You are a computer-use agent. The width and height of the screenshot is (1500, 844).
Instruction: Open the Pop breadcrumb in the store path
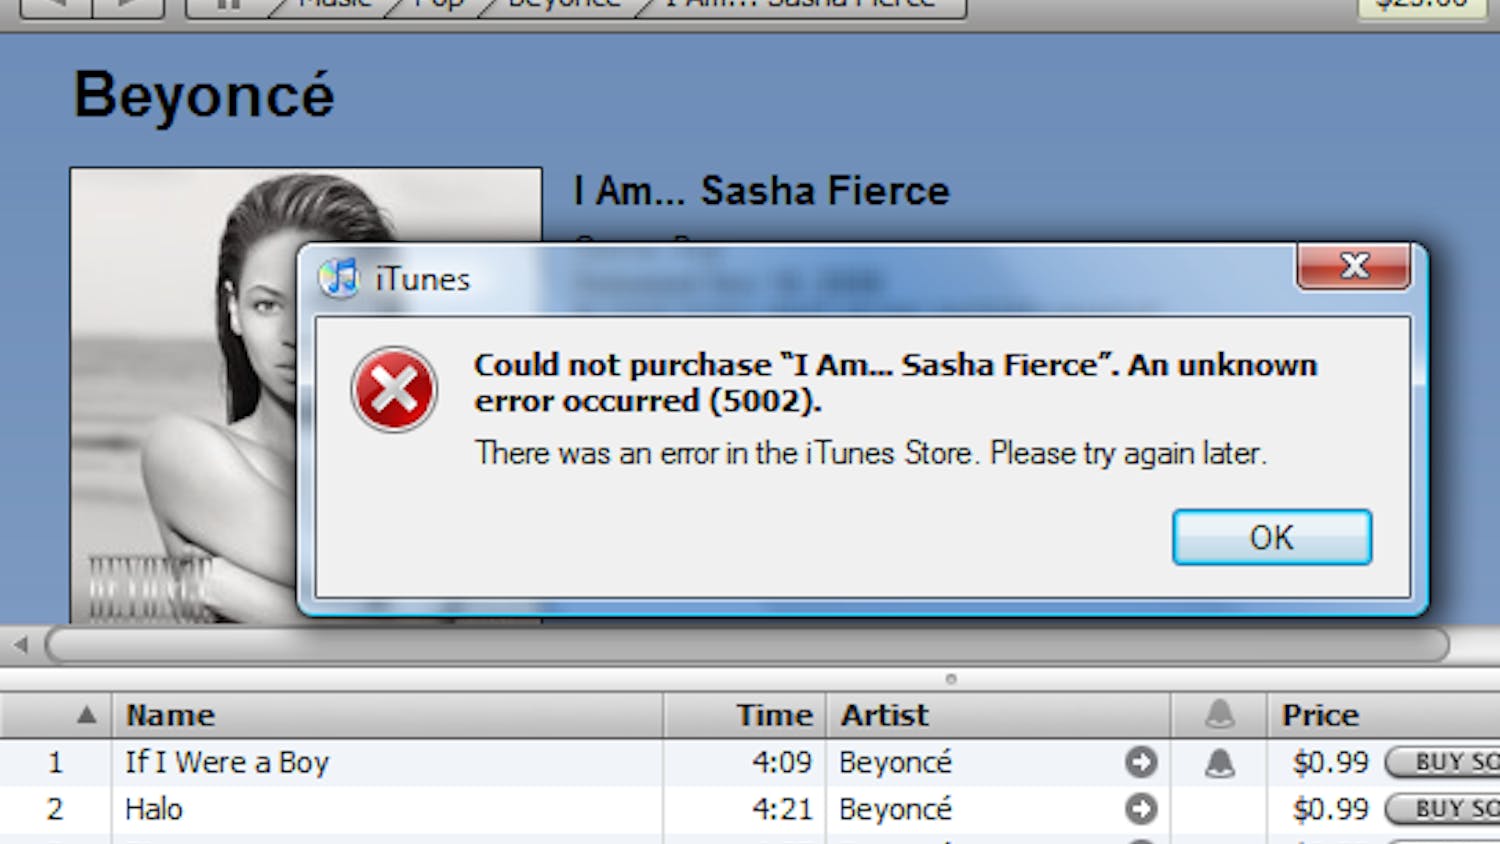click(x=438, y=5)
